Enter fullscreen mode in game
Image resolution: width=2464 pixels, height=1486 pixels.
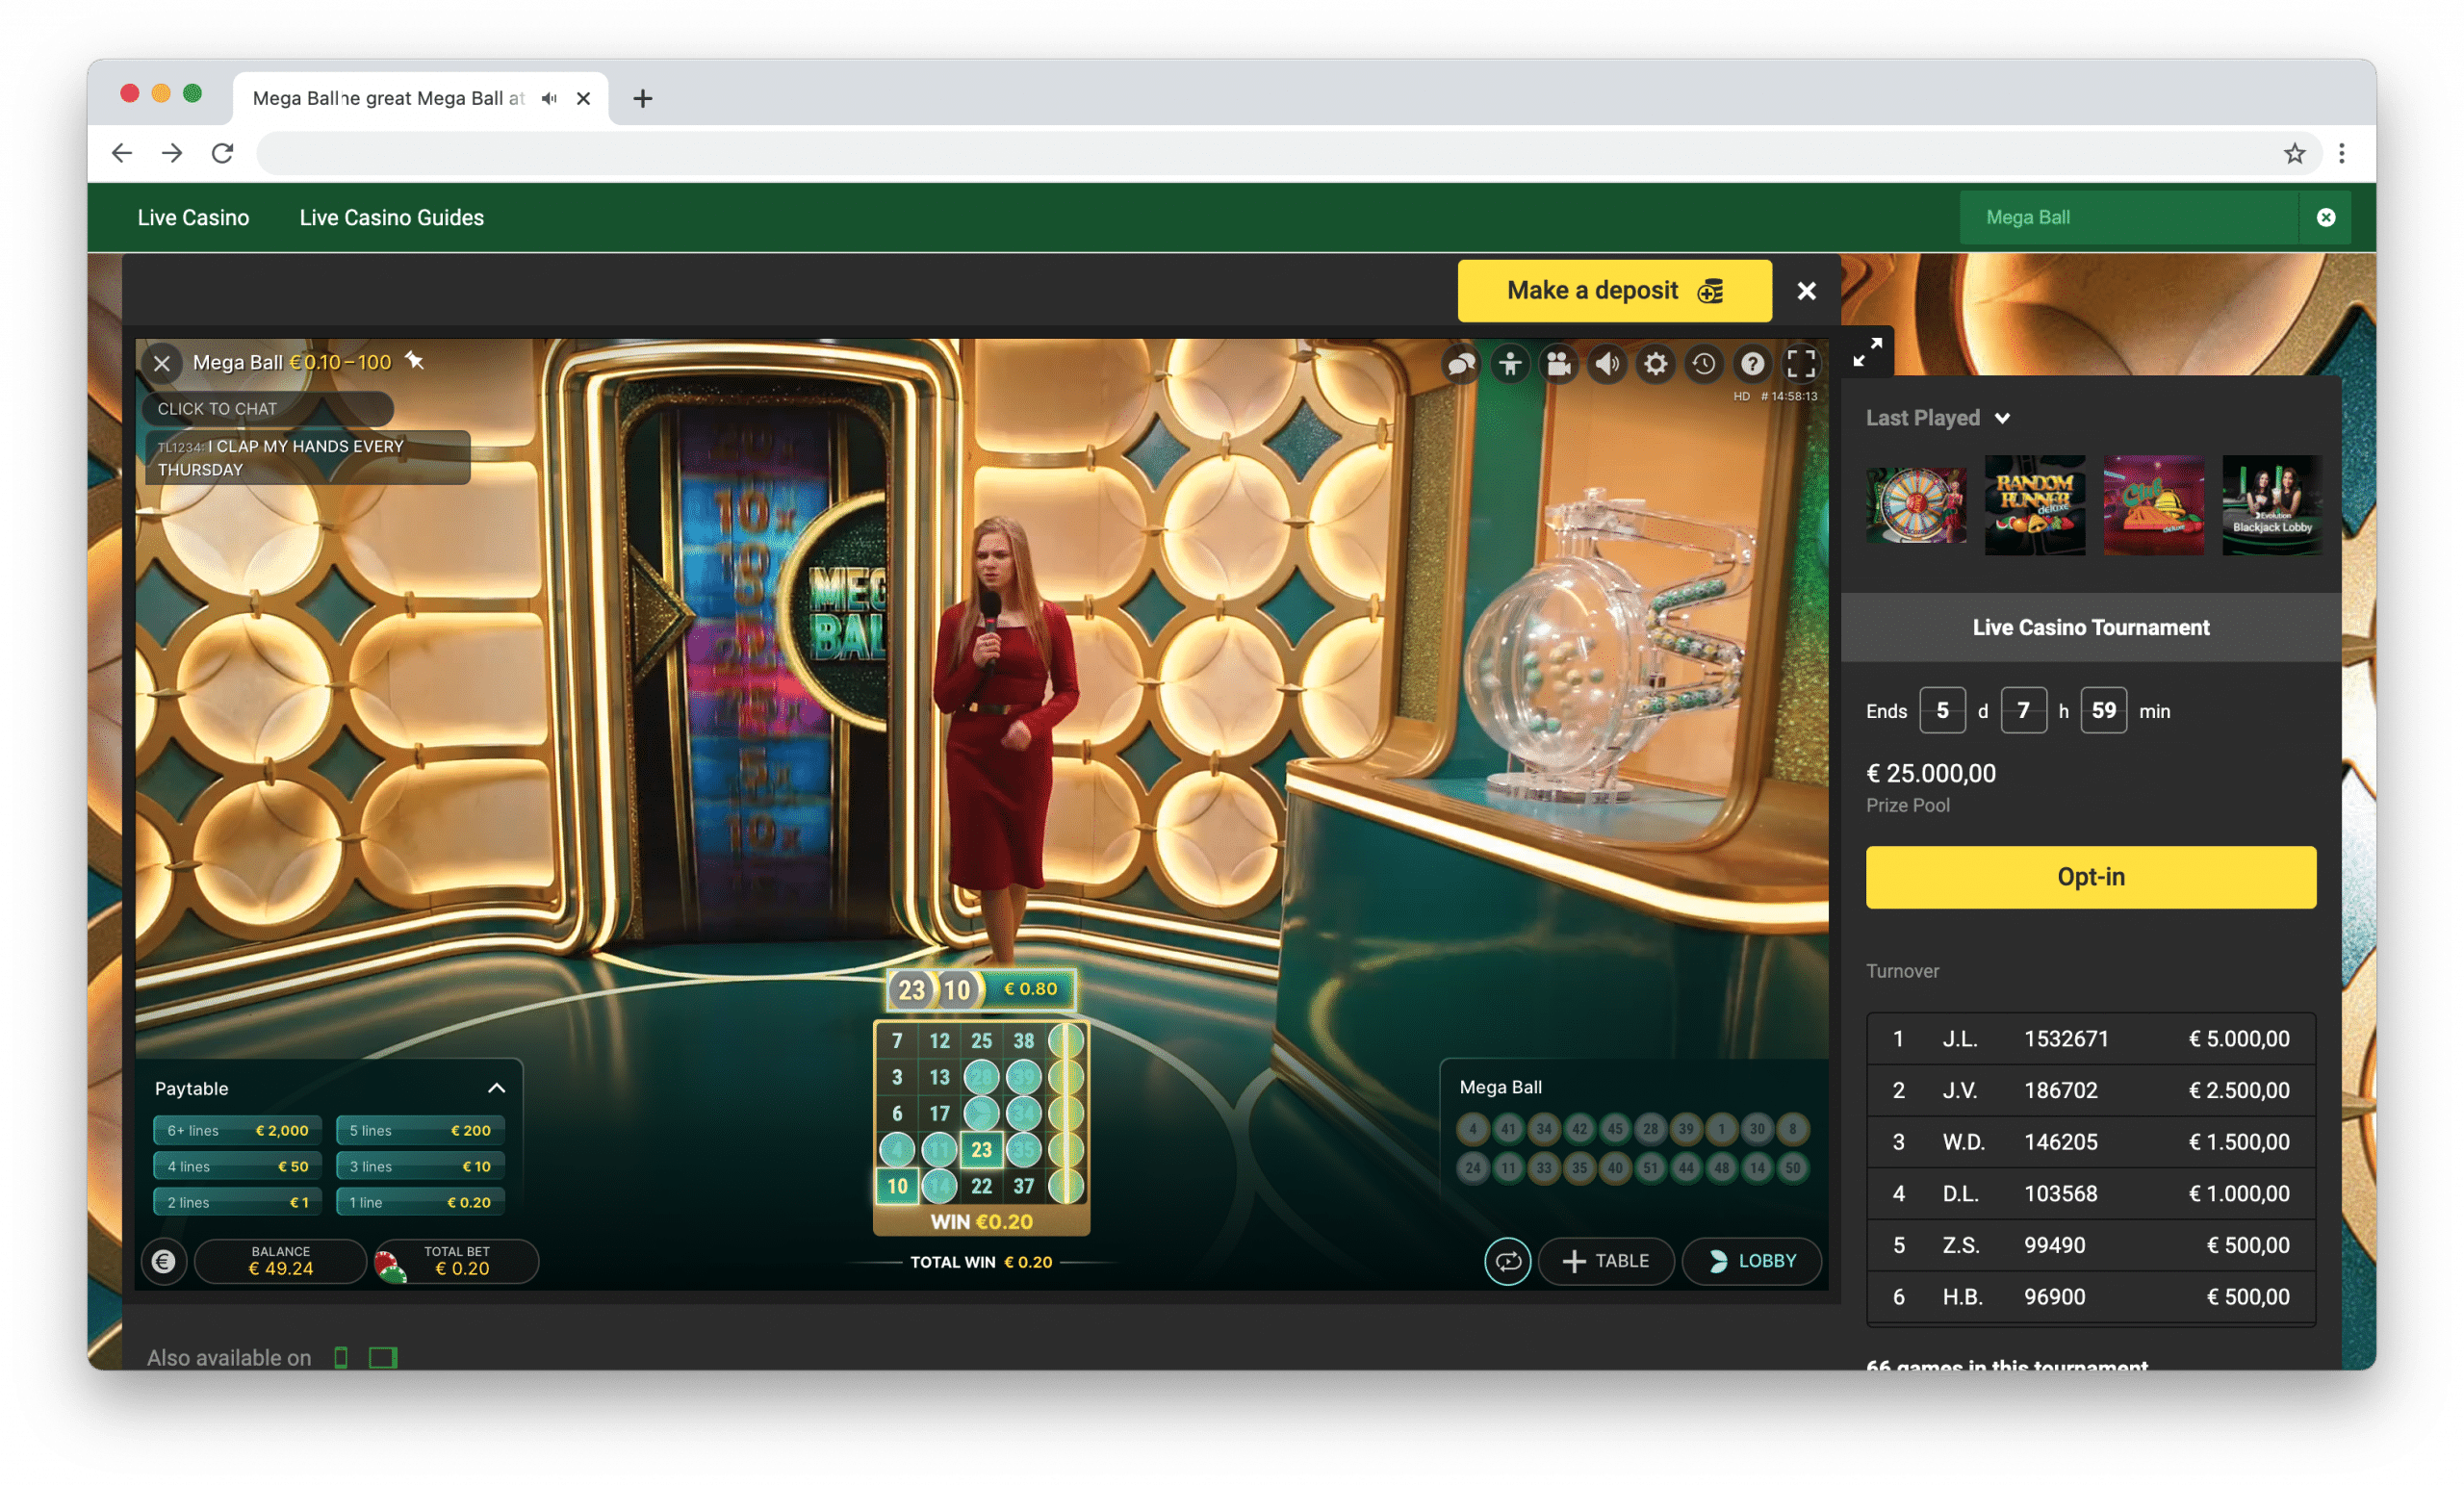1801,364
